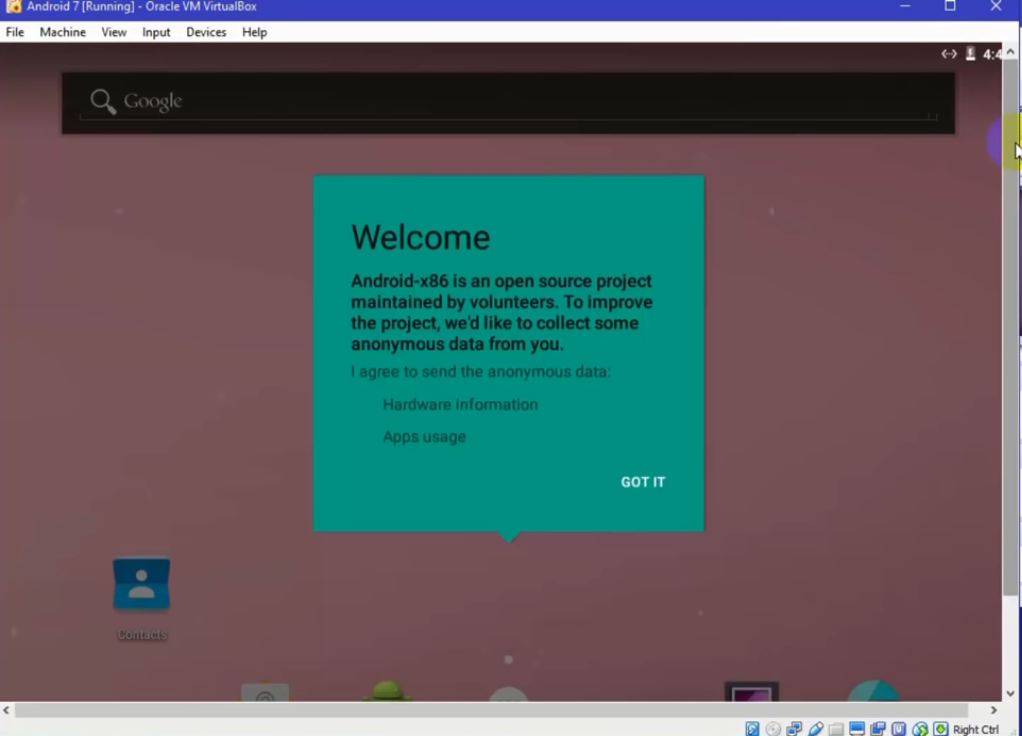The image size is (1022, 736).
Task: Click the 'I agree to send the anonymous data' text
Action: [x=480, y=372]
